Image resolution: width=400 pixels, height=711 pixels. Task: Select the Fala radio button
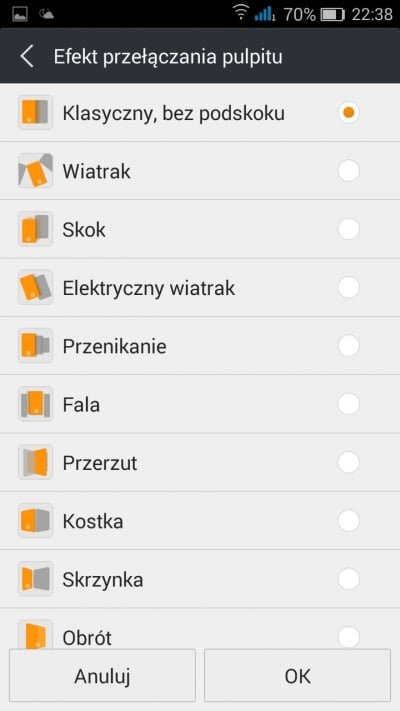point(348,404)
